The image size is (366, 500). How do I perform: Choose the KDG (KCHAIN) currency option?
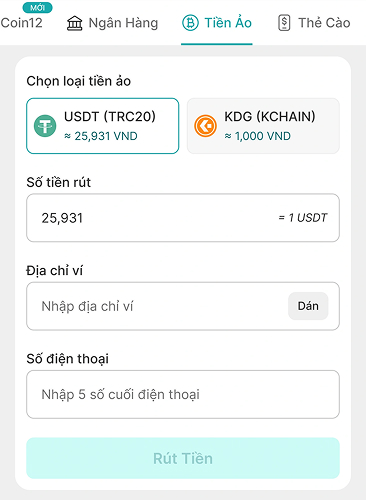(x=263, y=126)
